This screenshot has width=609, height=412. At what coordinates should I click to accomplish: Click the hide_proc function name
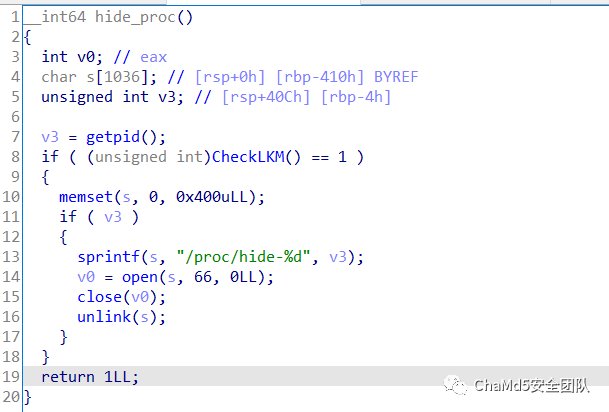tap(135, 17)
